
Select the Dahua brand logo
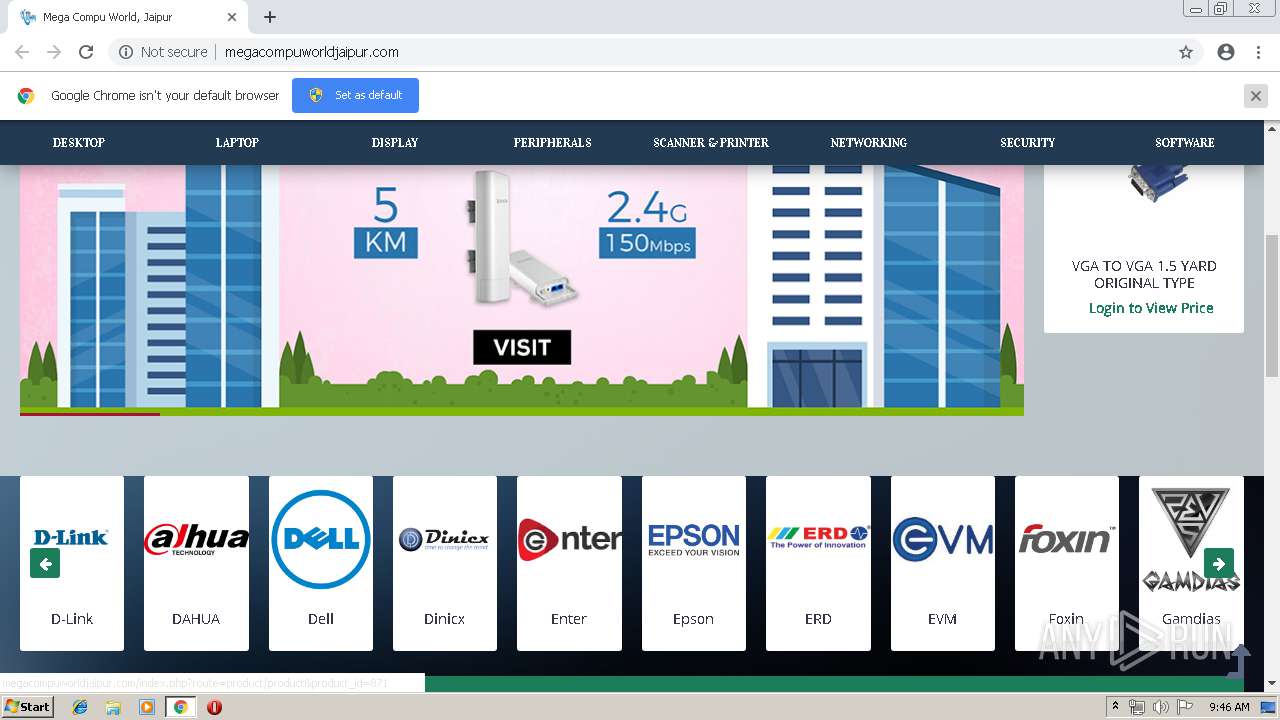pos(196,539)
